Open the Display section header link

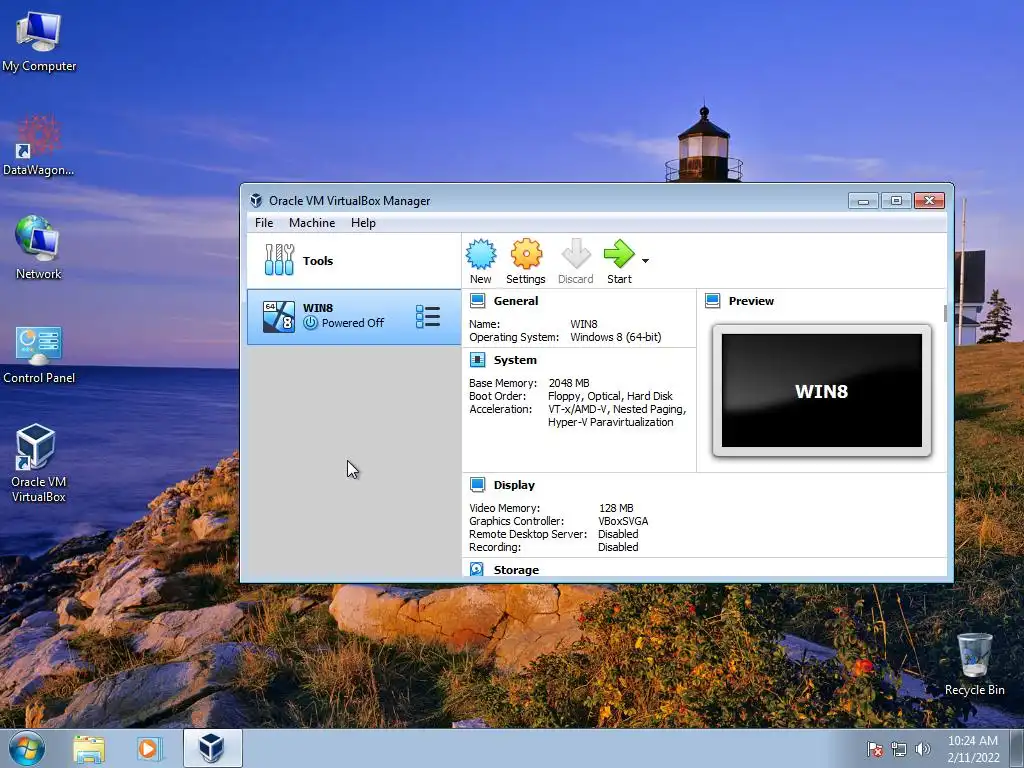pyautogui.click(x=514, y=485)
